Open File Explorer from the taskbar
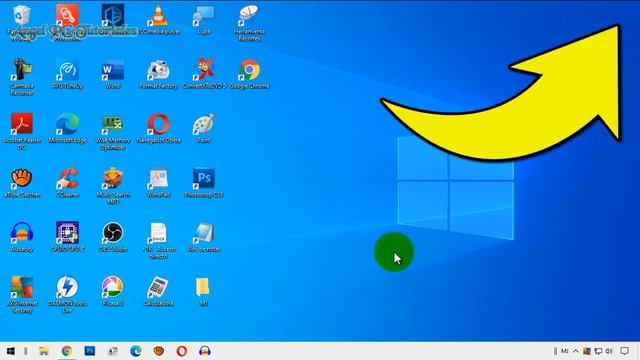 coord(44,351)
